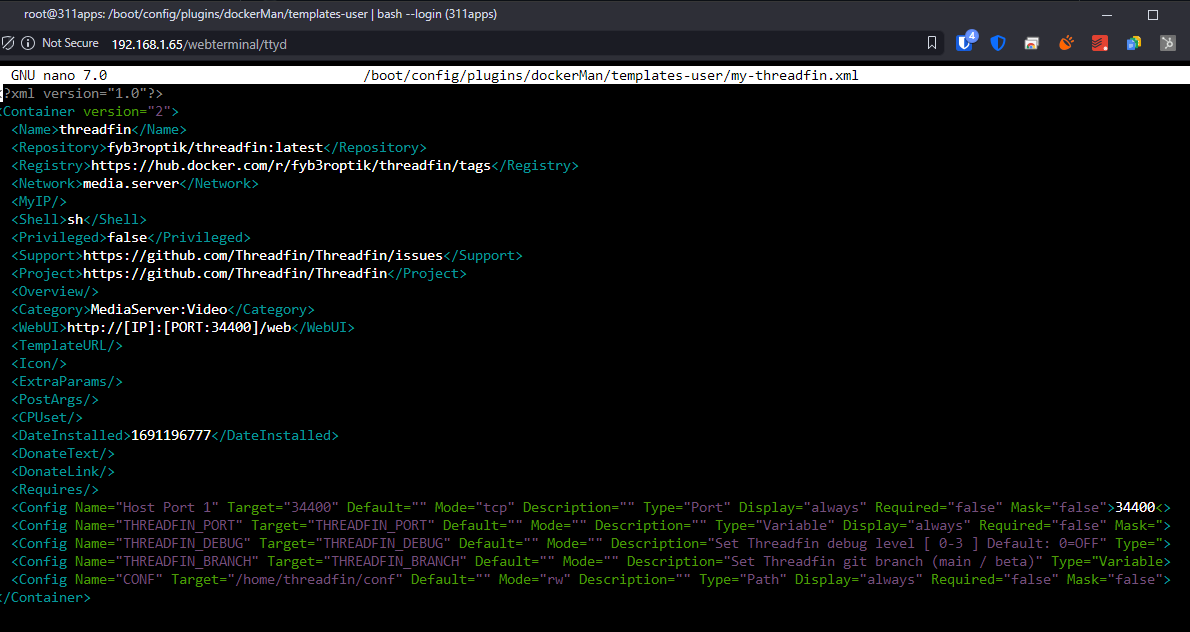
Task: Click the Project github Threadfin URL
Action: pos(235,273)
